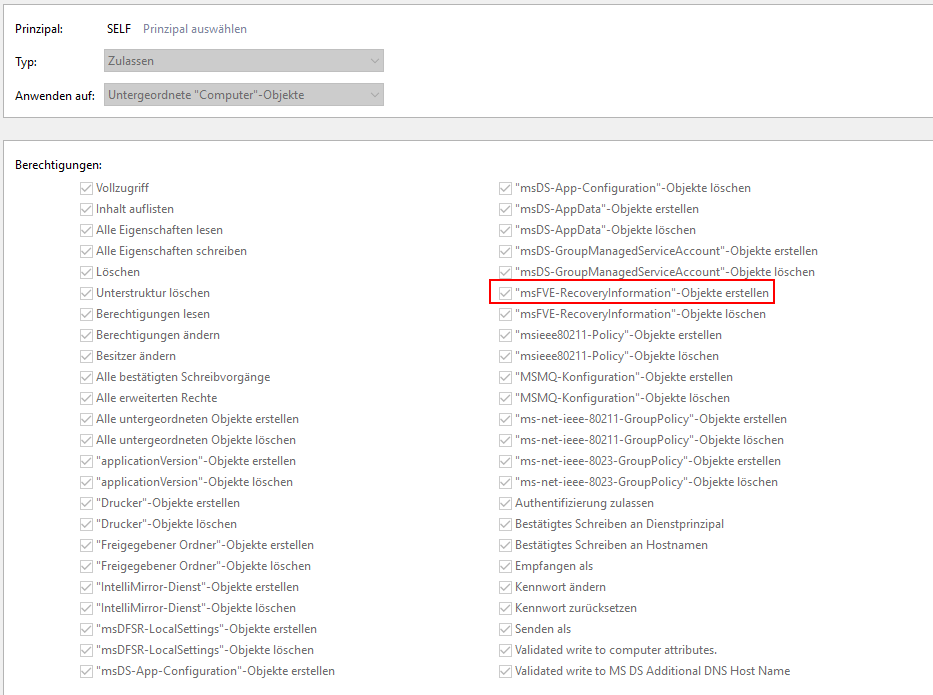This screenshot has height=695, width=933.
Task: Toggle "Bestätigtes Schreiben an Dienstprinzipal" checkbox
Action: pos(505,524)
